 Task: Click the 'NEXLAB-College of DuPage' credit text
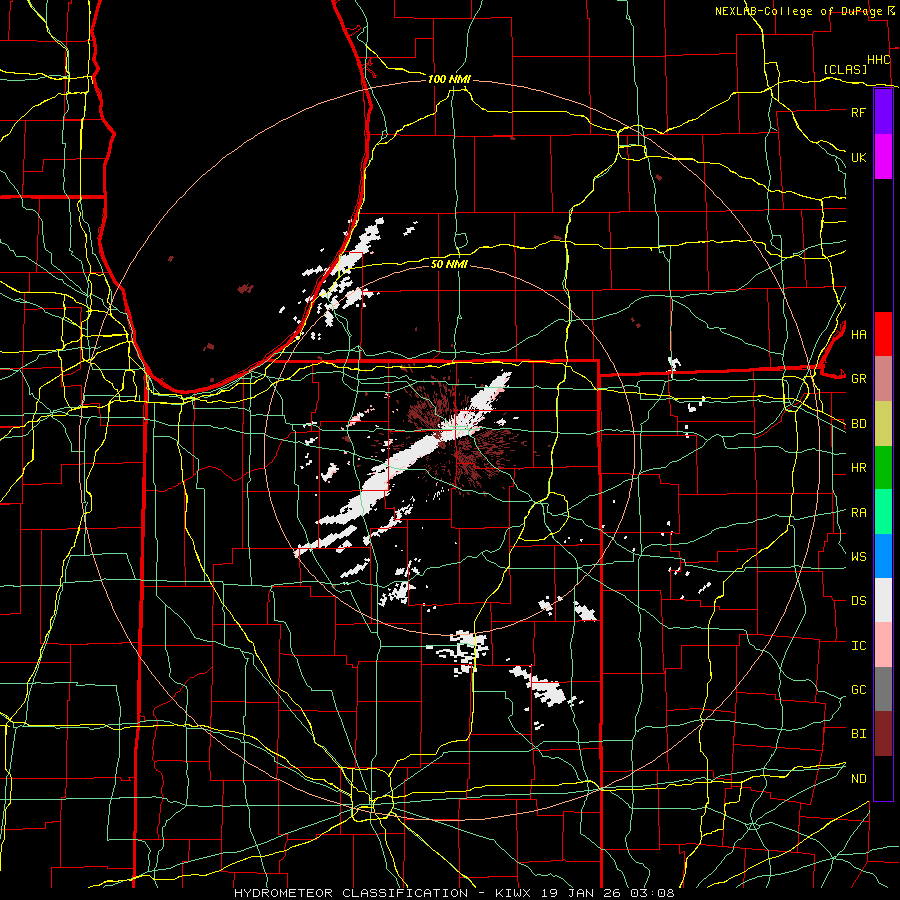pos(798,11)
